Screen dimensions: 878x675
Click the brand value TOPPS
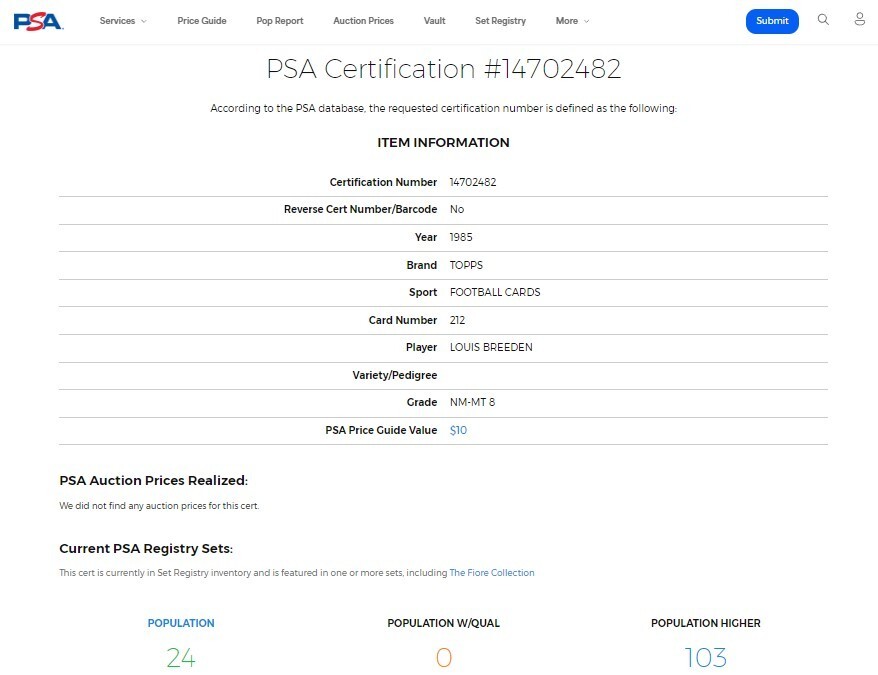coord(466,265)
